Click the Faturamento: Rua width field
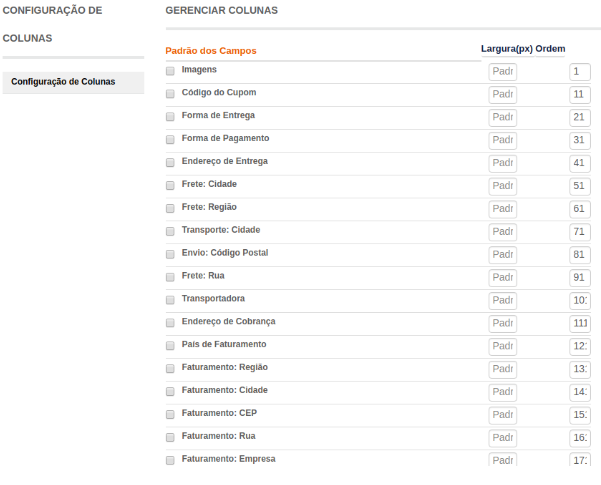 503,438
